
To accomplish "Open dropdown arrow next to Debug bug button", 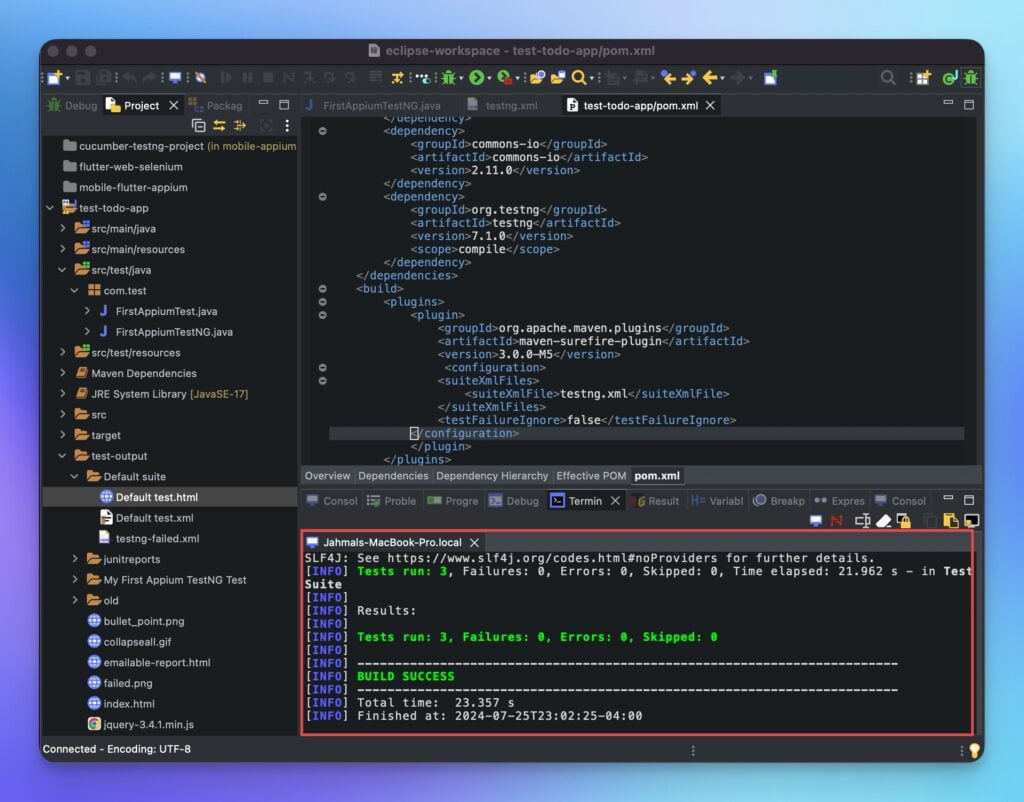I will click(x=460, y=79).
